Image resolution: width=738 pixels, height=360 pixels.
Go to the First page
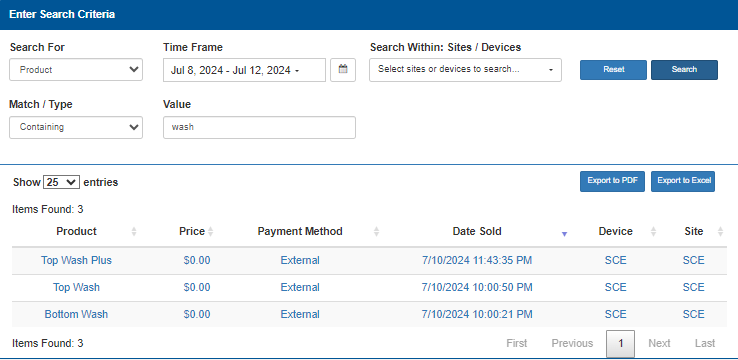point(517,344)
